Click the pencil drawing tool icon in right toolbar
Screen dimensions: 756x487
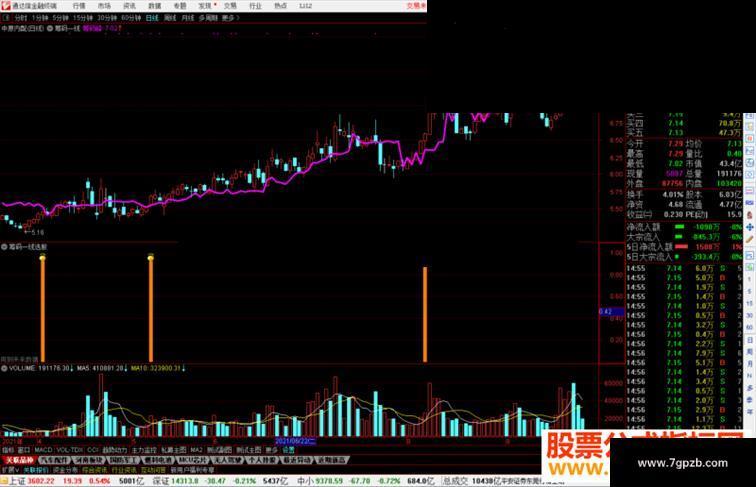coord(750,238)
